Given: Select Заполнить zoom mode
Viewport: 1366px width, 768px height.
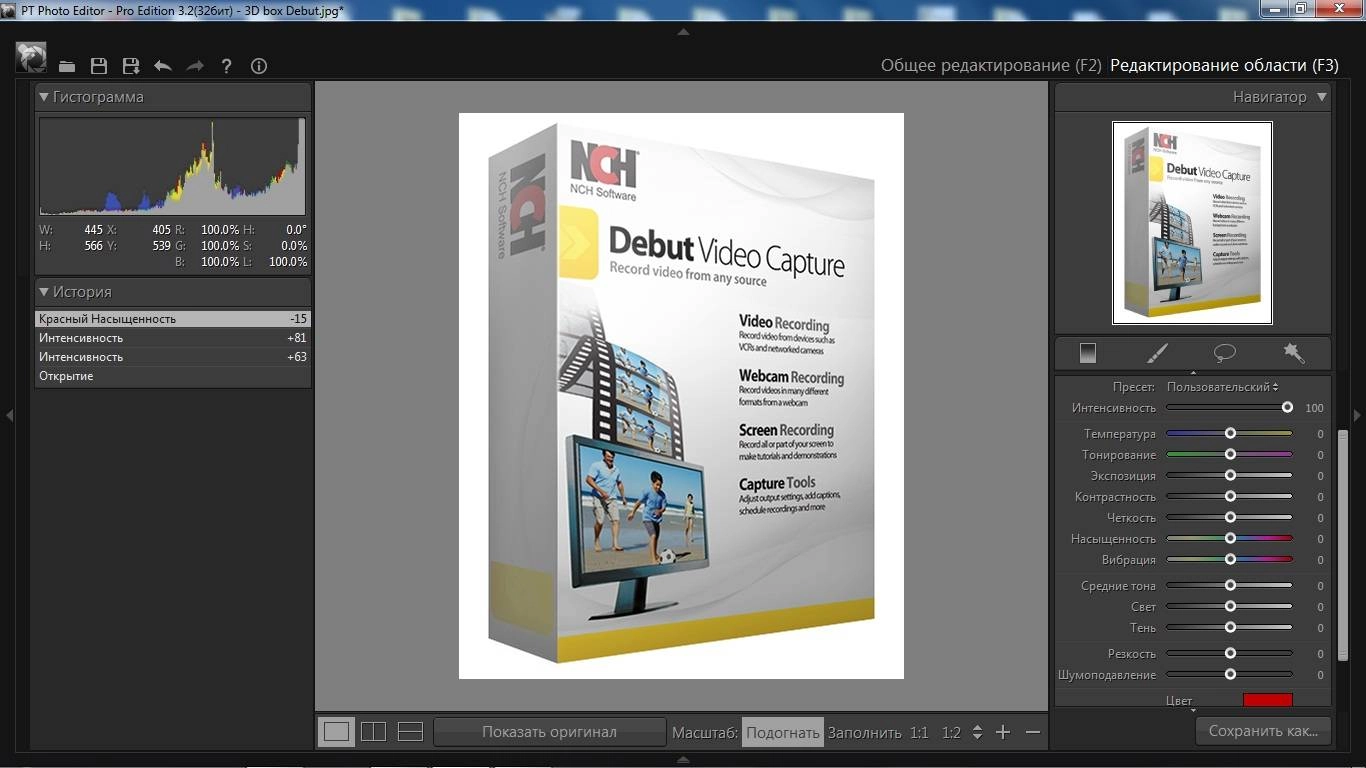Looking at the screenshot, I should tap(864, 732).
